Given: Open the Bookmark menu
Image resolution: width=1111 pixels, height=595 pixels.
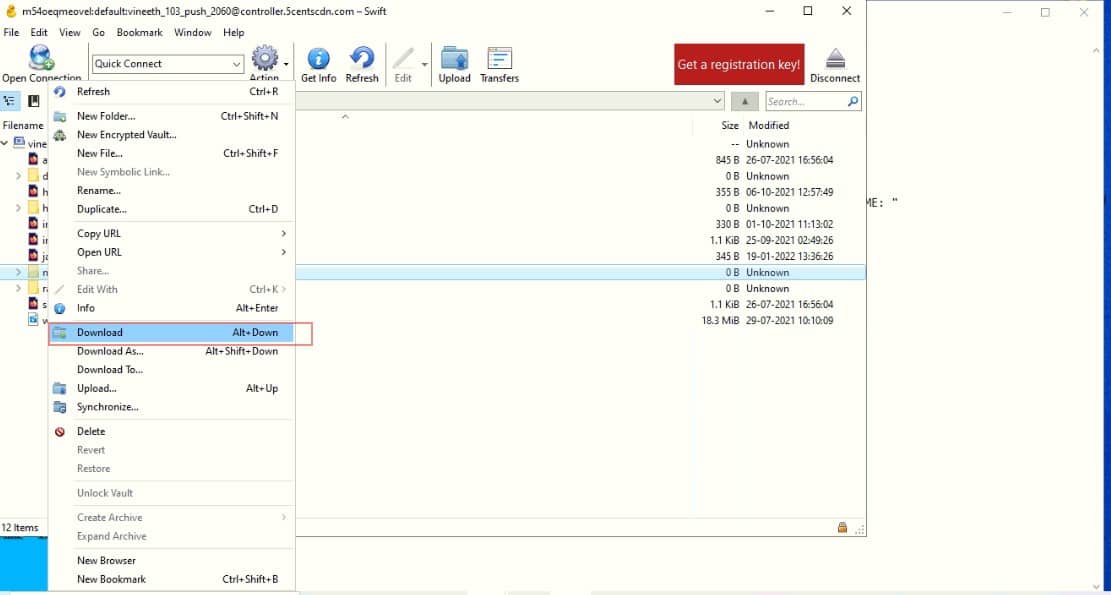Looking at the screenshot, I should click(140, 33).
